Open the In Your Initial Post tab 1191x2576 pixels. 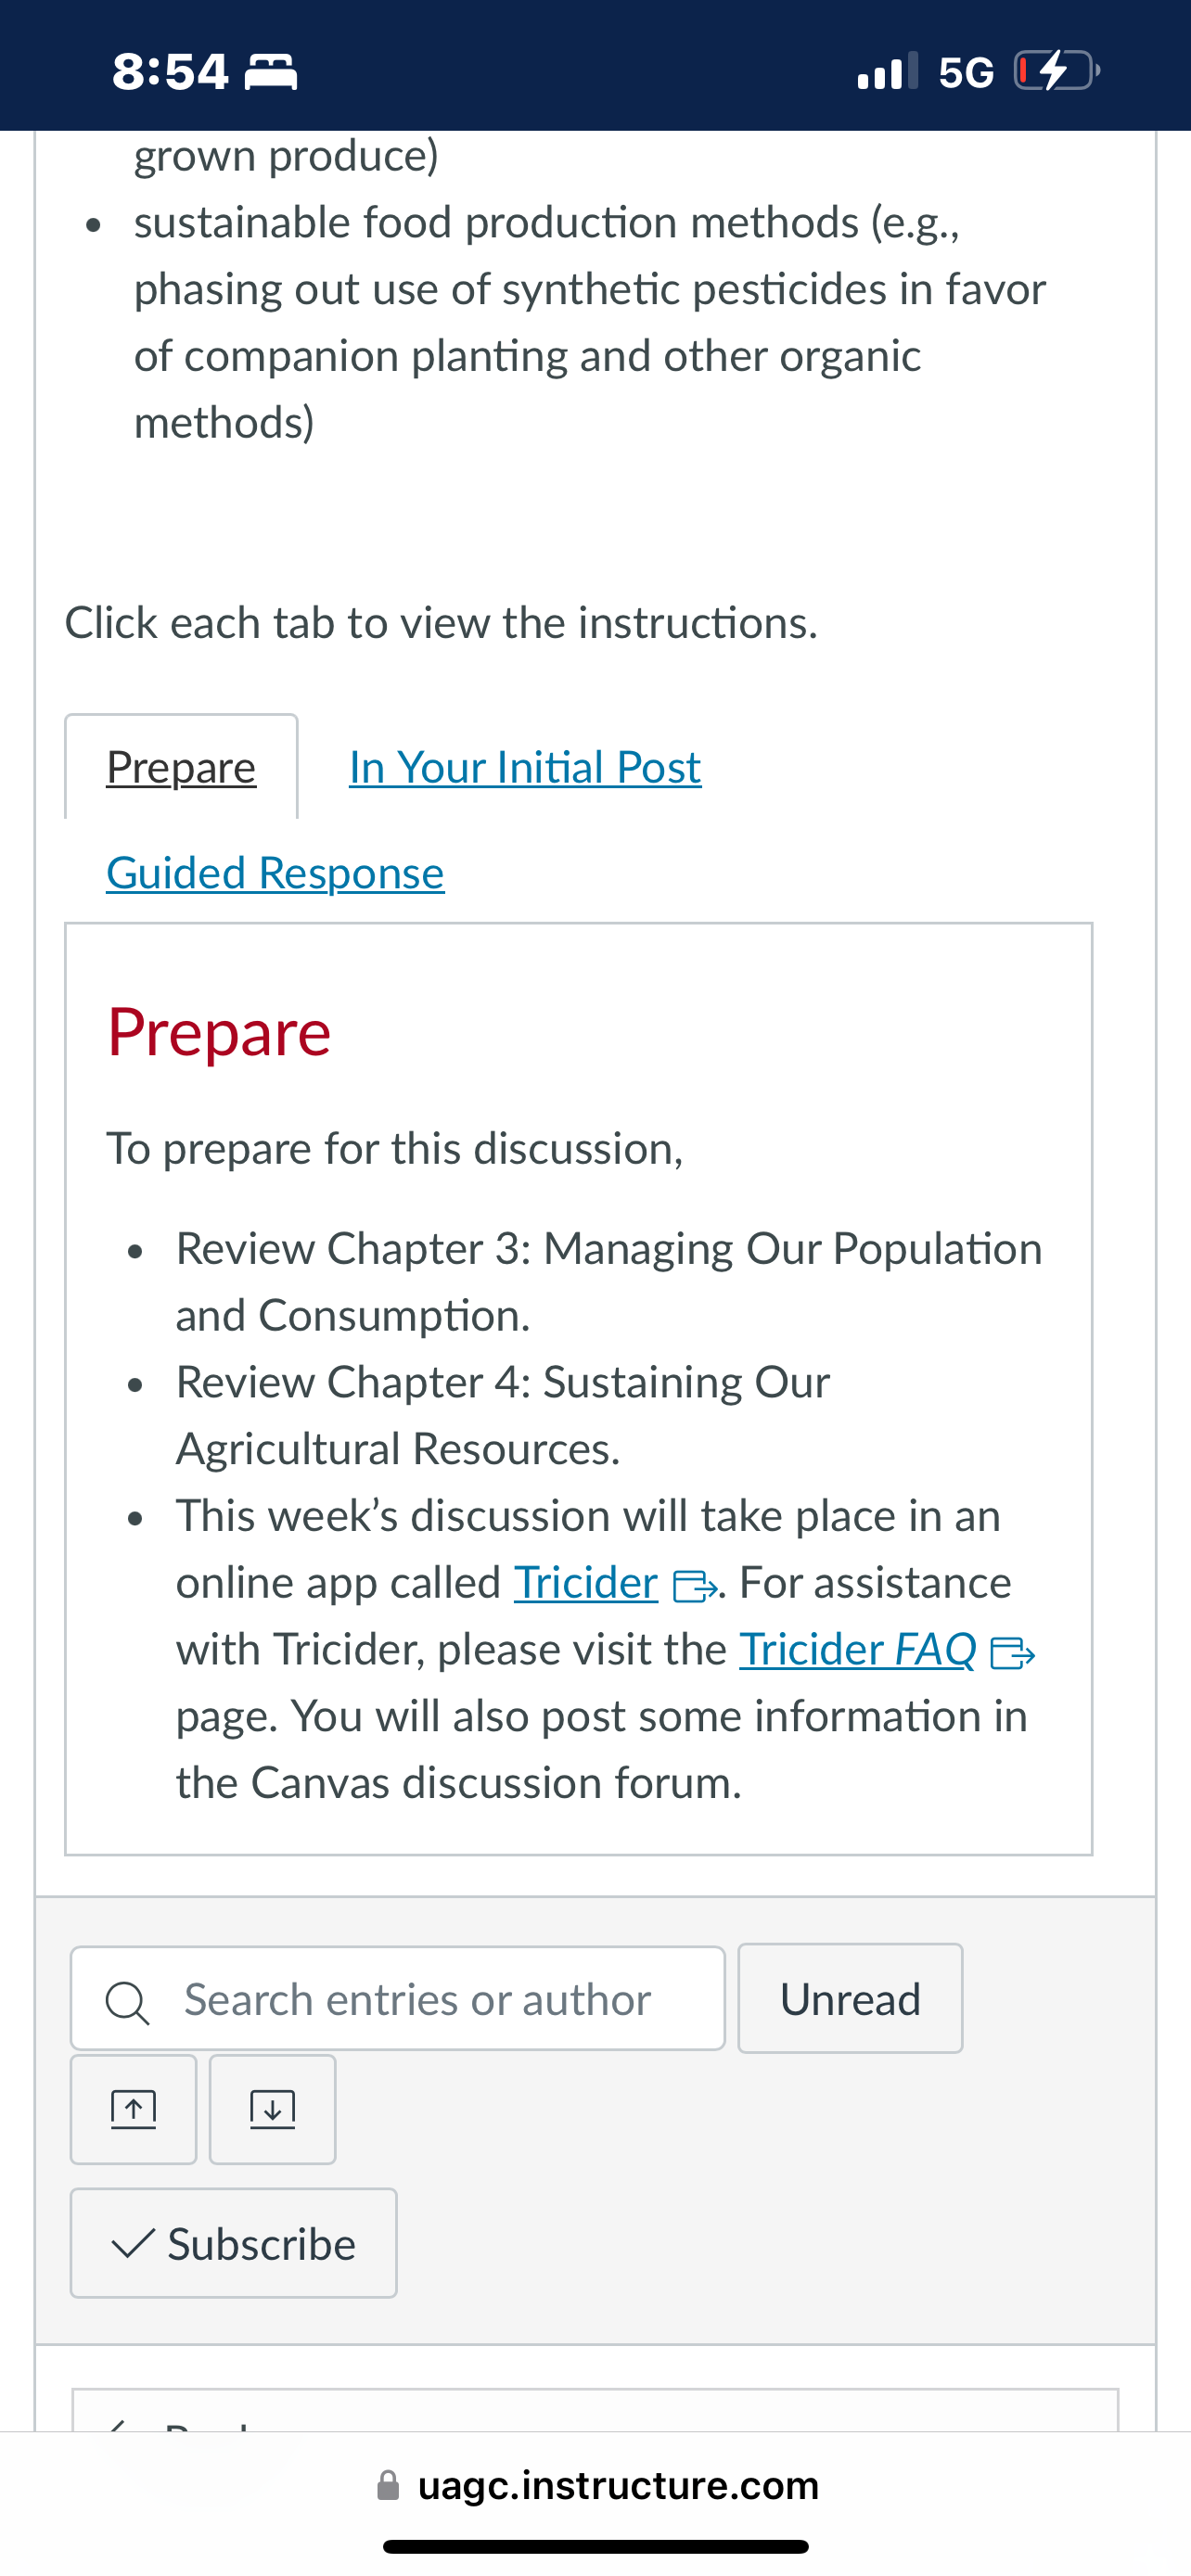[x=525, y=767]
